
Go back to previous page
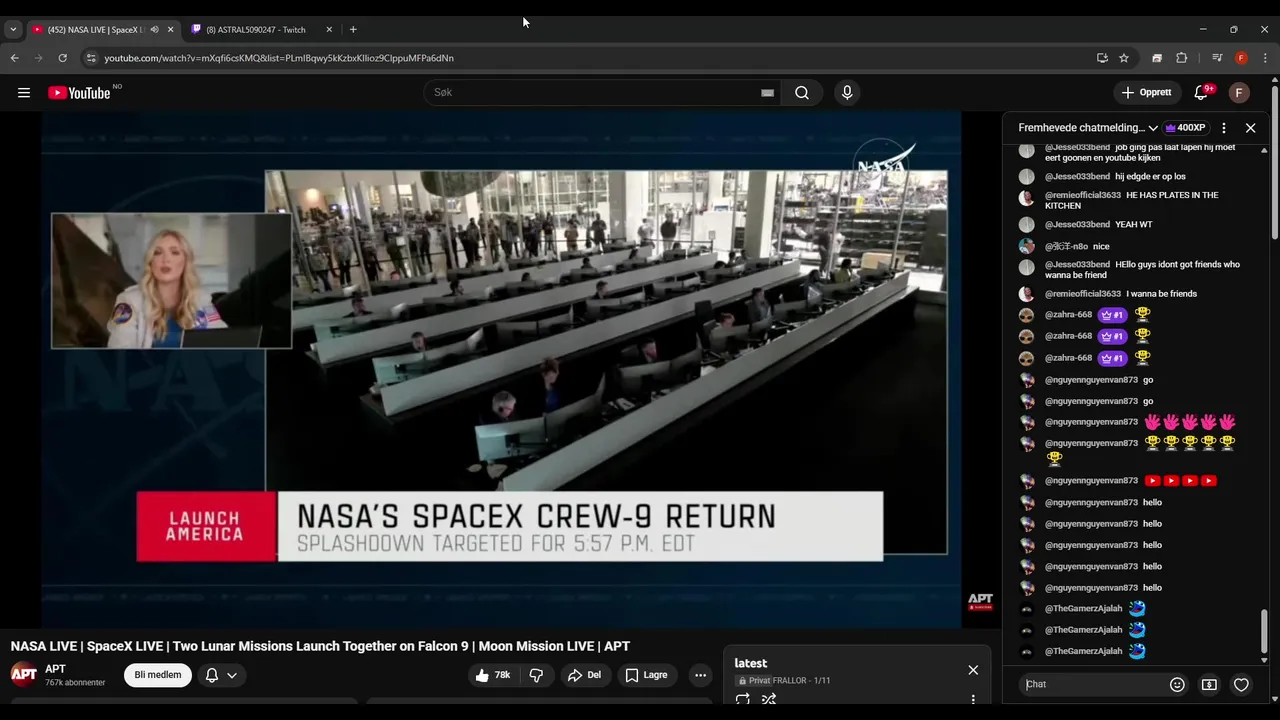point(14,58)
